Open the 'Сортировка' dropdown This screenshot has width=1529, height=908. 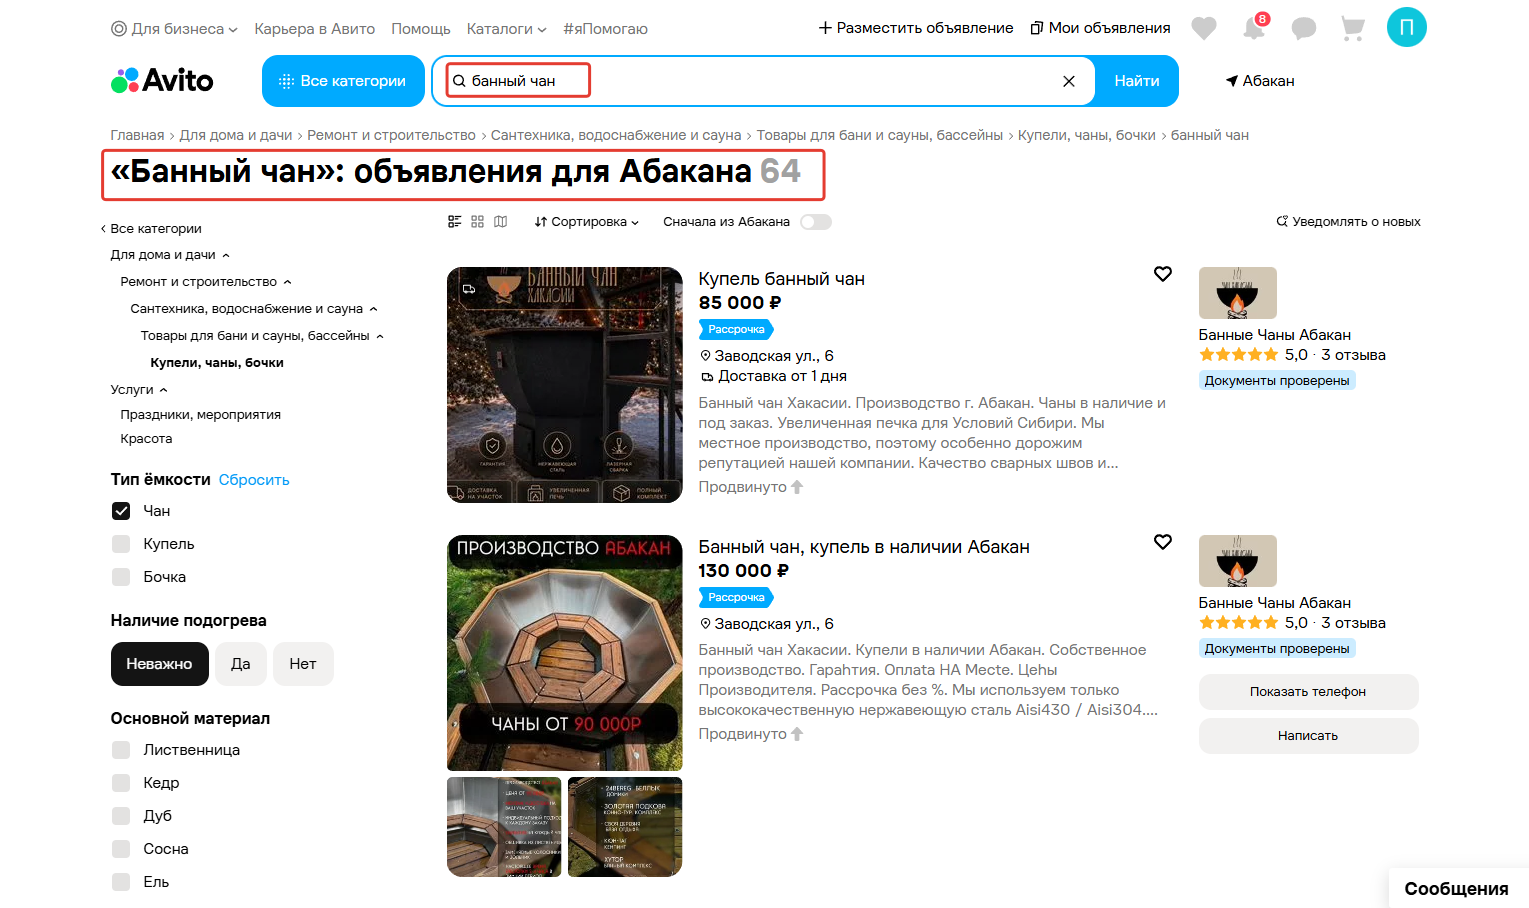(x=586, y=222)
